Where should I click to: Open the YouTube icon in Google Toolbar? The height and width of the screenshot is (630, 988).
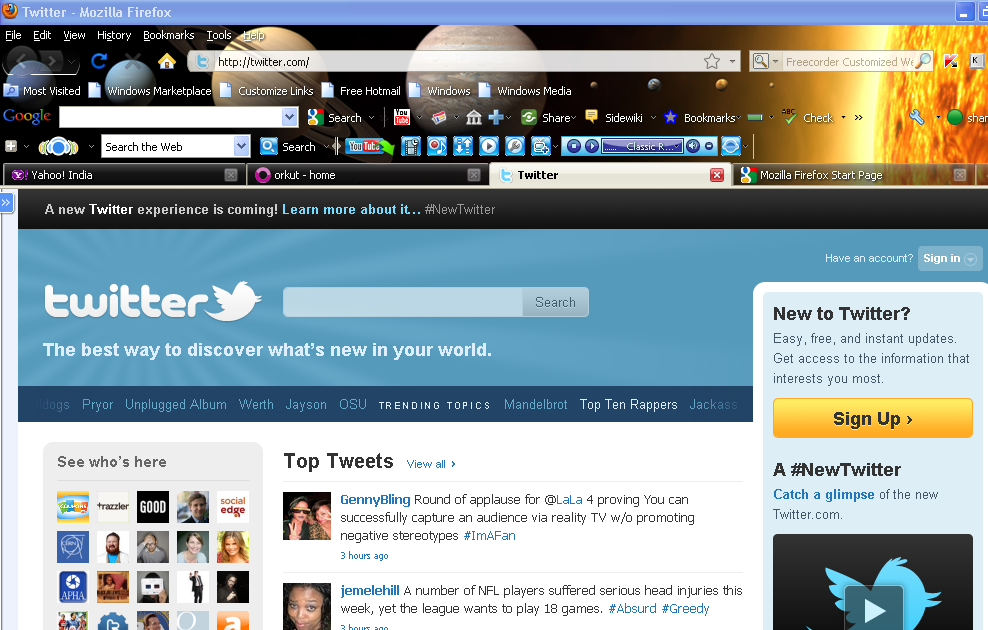401,117
